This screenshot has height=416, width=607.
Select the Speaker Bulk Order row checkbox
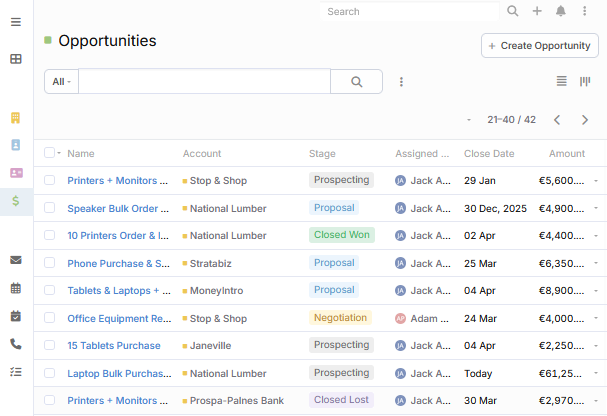point(49,208)
